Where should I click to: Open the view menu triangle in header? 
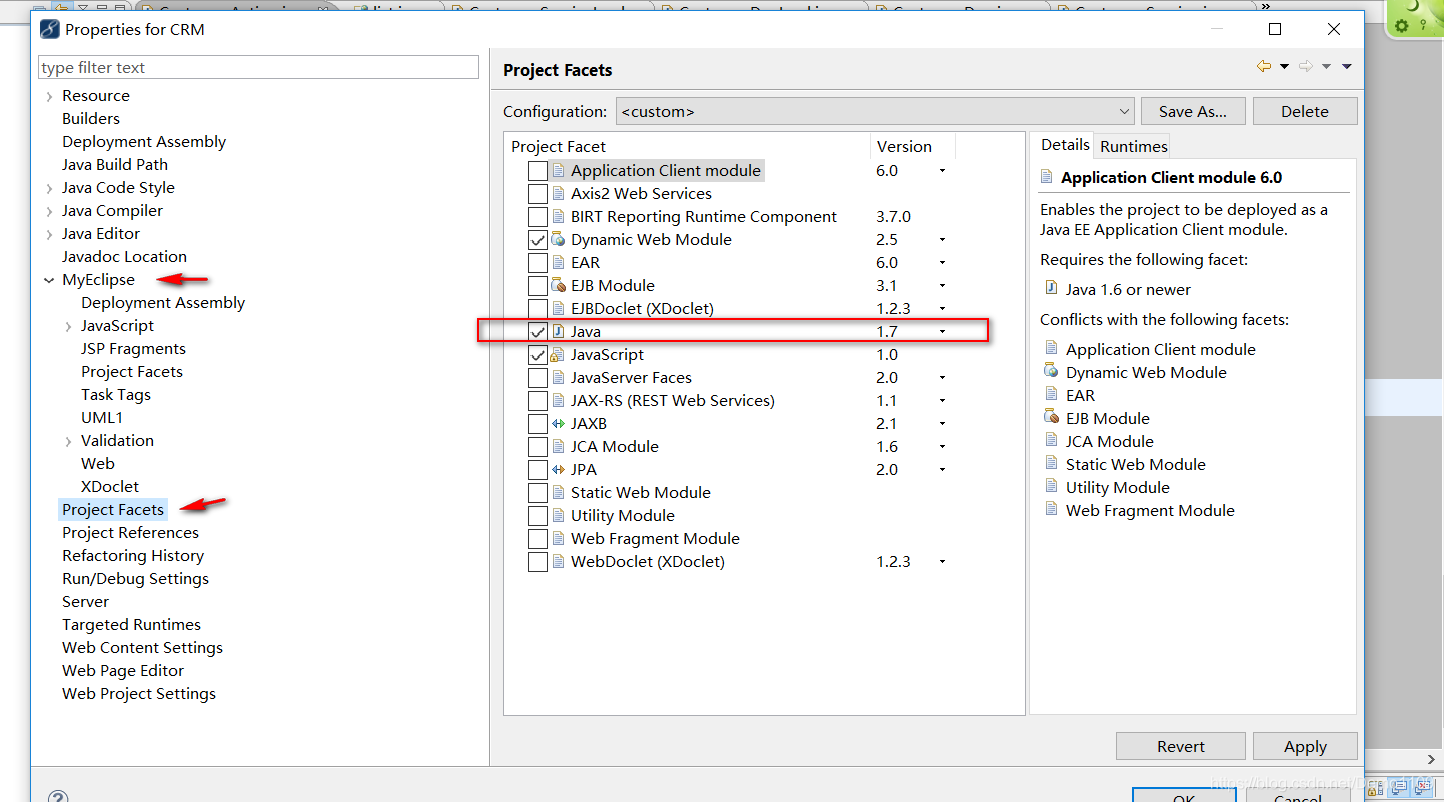coord(1347,66)
